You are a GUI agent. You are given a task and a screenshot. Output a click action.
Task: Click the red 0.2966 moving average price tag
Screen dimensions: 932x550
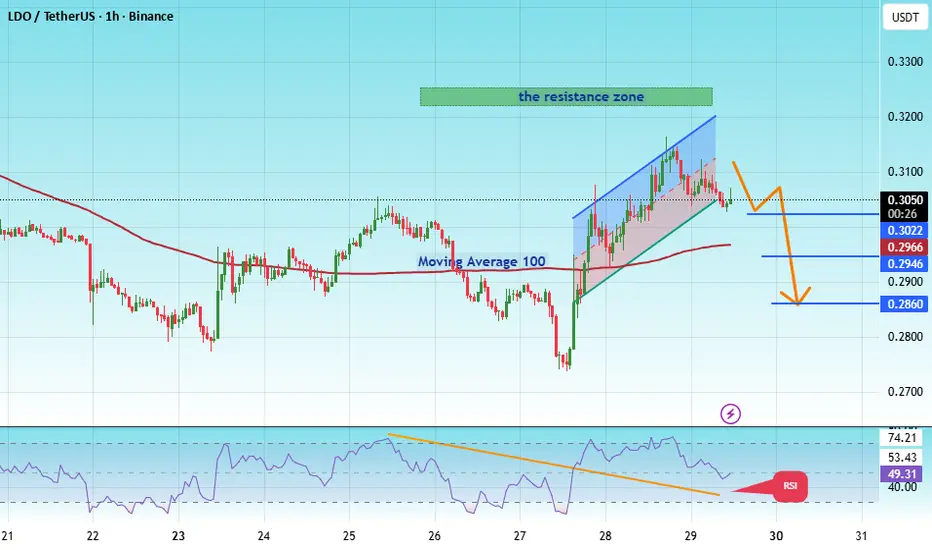903,247
